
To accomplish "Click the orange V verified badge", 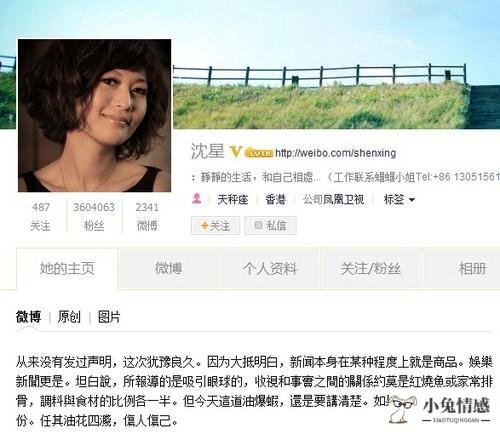I will [235, 152].
